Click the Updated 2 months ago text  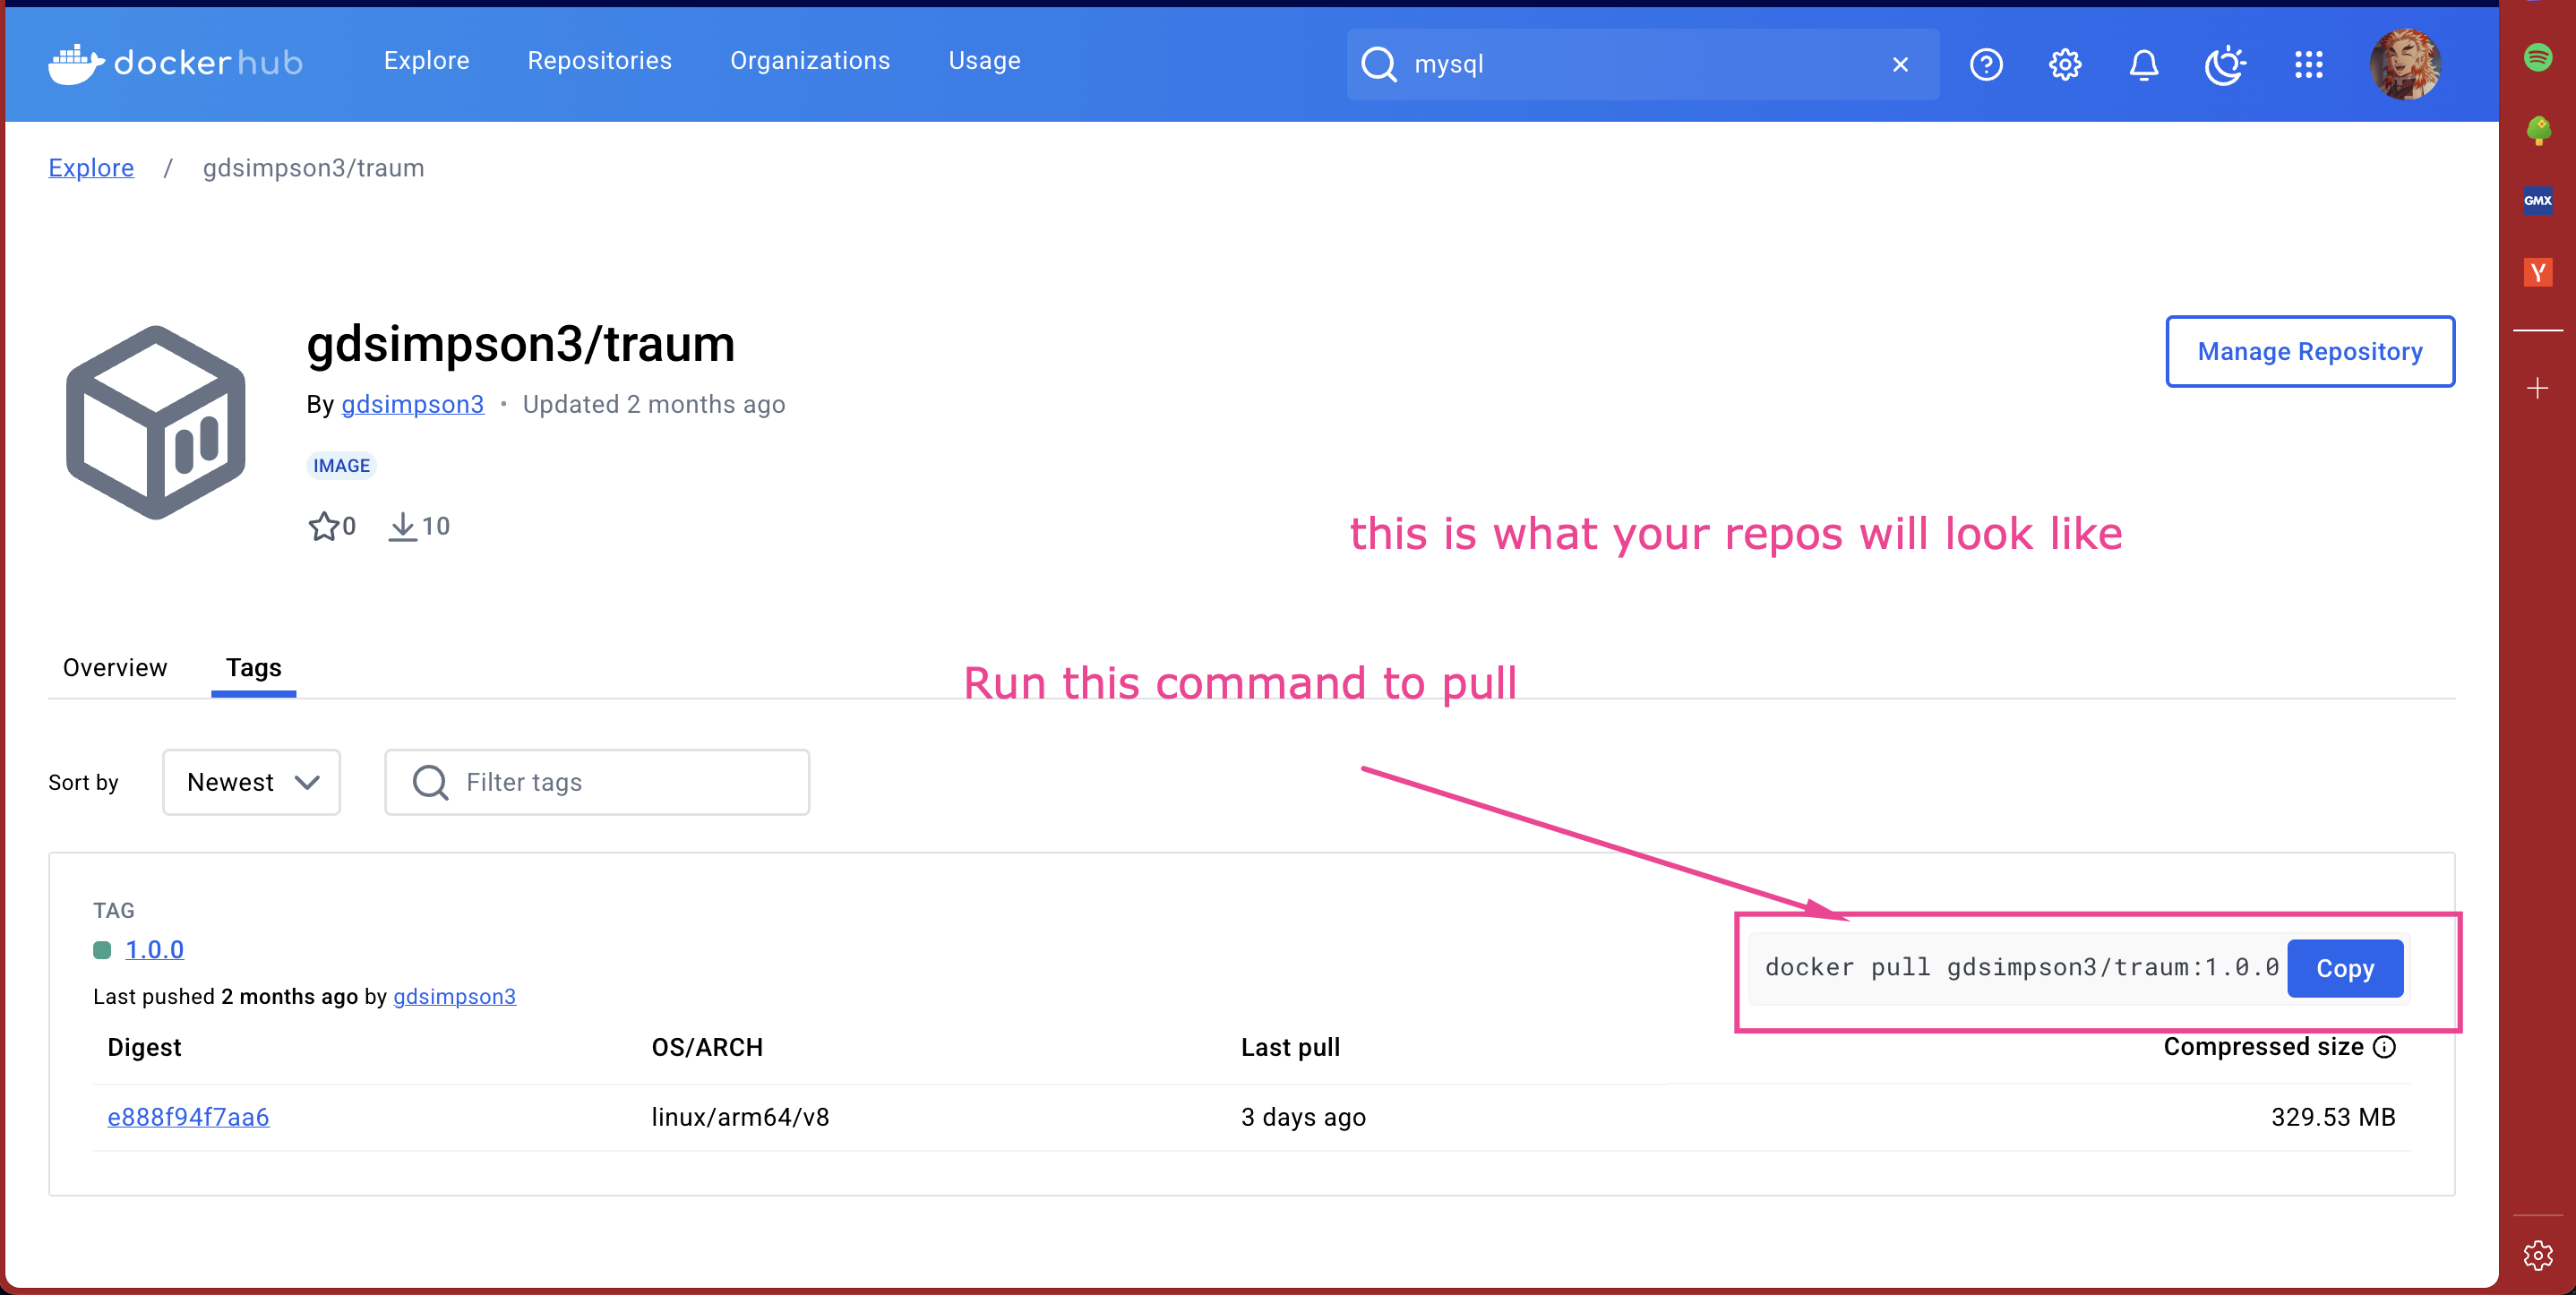pyautogui.click(x=654, y=404)
